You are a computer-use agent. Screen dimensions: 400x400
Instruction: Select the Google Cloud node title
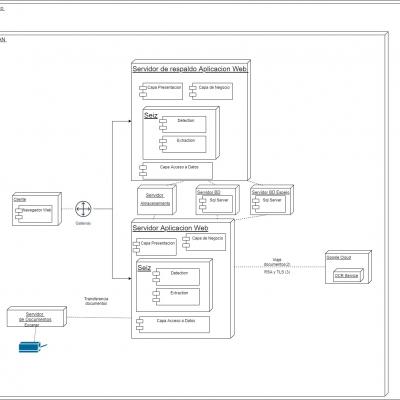coord(338,258)
